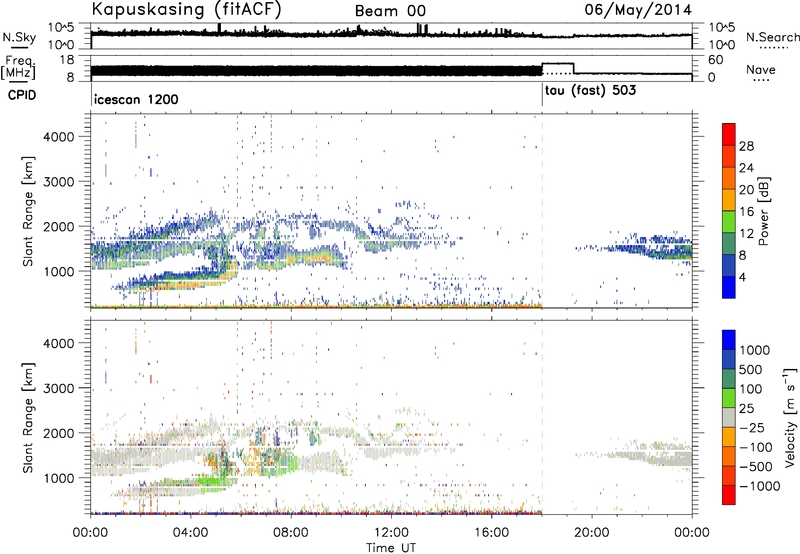Image resolution: width=800 pixels, height=554 pixels.
Task: Click the '4' power colorbar tick value
Action: 742,278
